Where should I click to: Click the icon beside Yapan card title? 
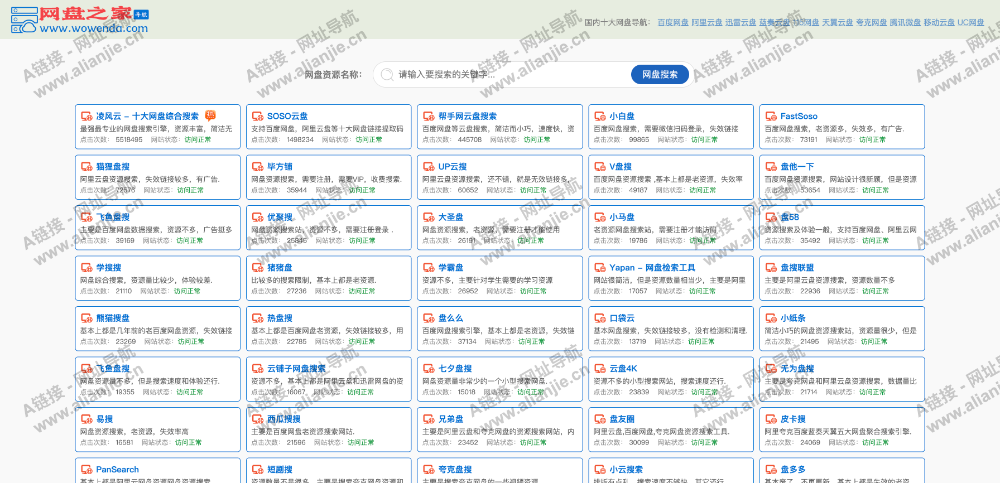point(599,267)
